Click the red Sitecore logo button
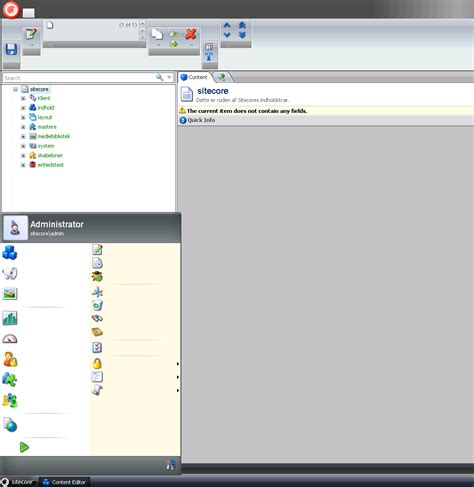Viewport: 474px width, 487px height. [x=11, y=10]
